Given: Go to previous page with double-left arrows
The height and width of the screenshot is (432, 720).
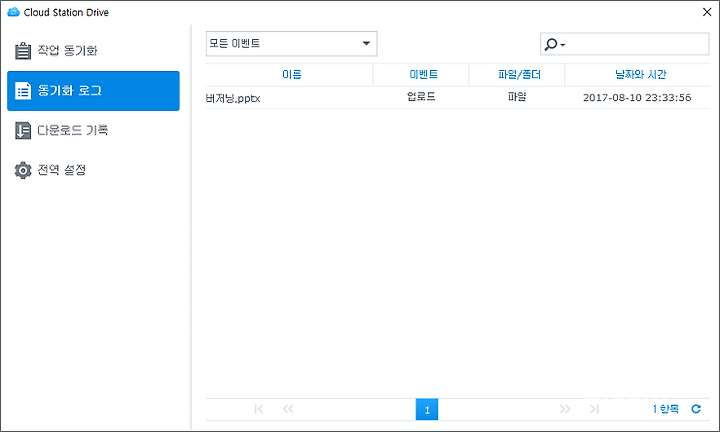Looking at the screenshot, I should pos(288,409).
